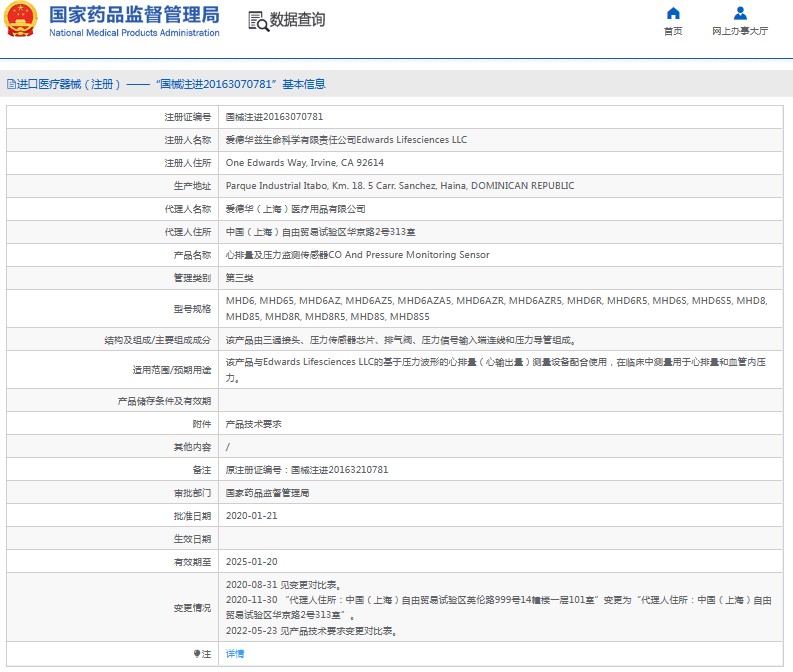
Task: Click the document icon before 进口医疗器械
Action: point(11,84)
